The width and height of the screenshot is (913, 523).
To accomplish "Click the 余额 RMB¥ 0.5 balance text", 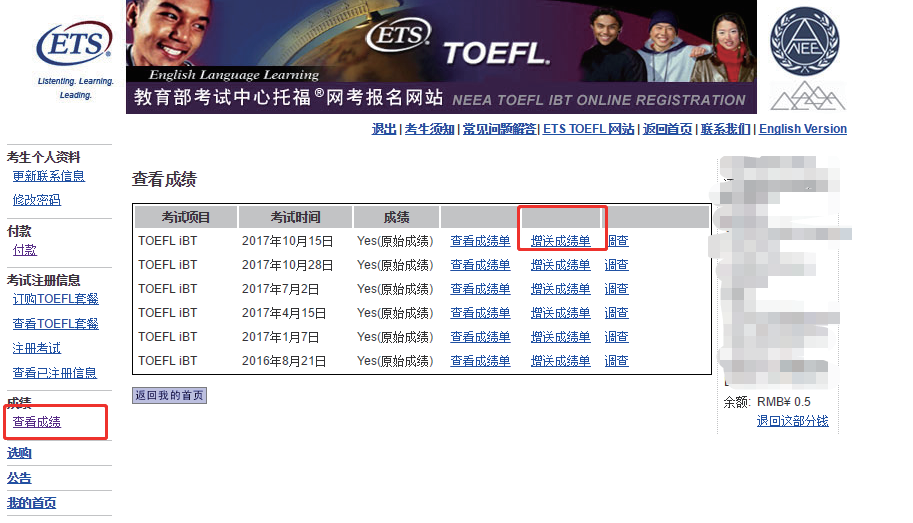I will (767, 402).
